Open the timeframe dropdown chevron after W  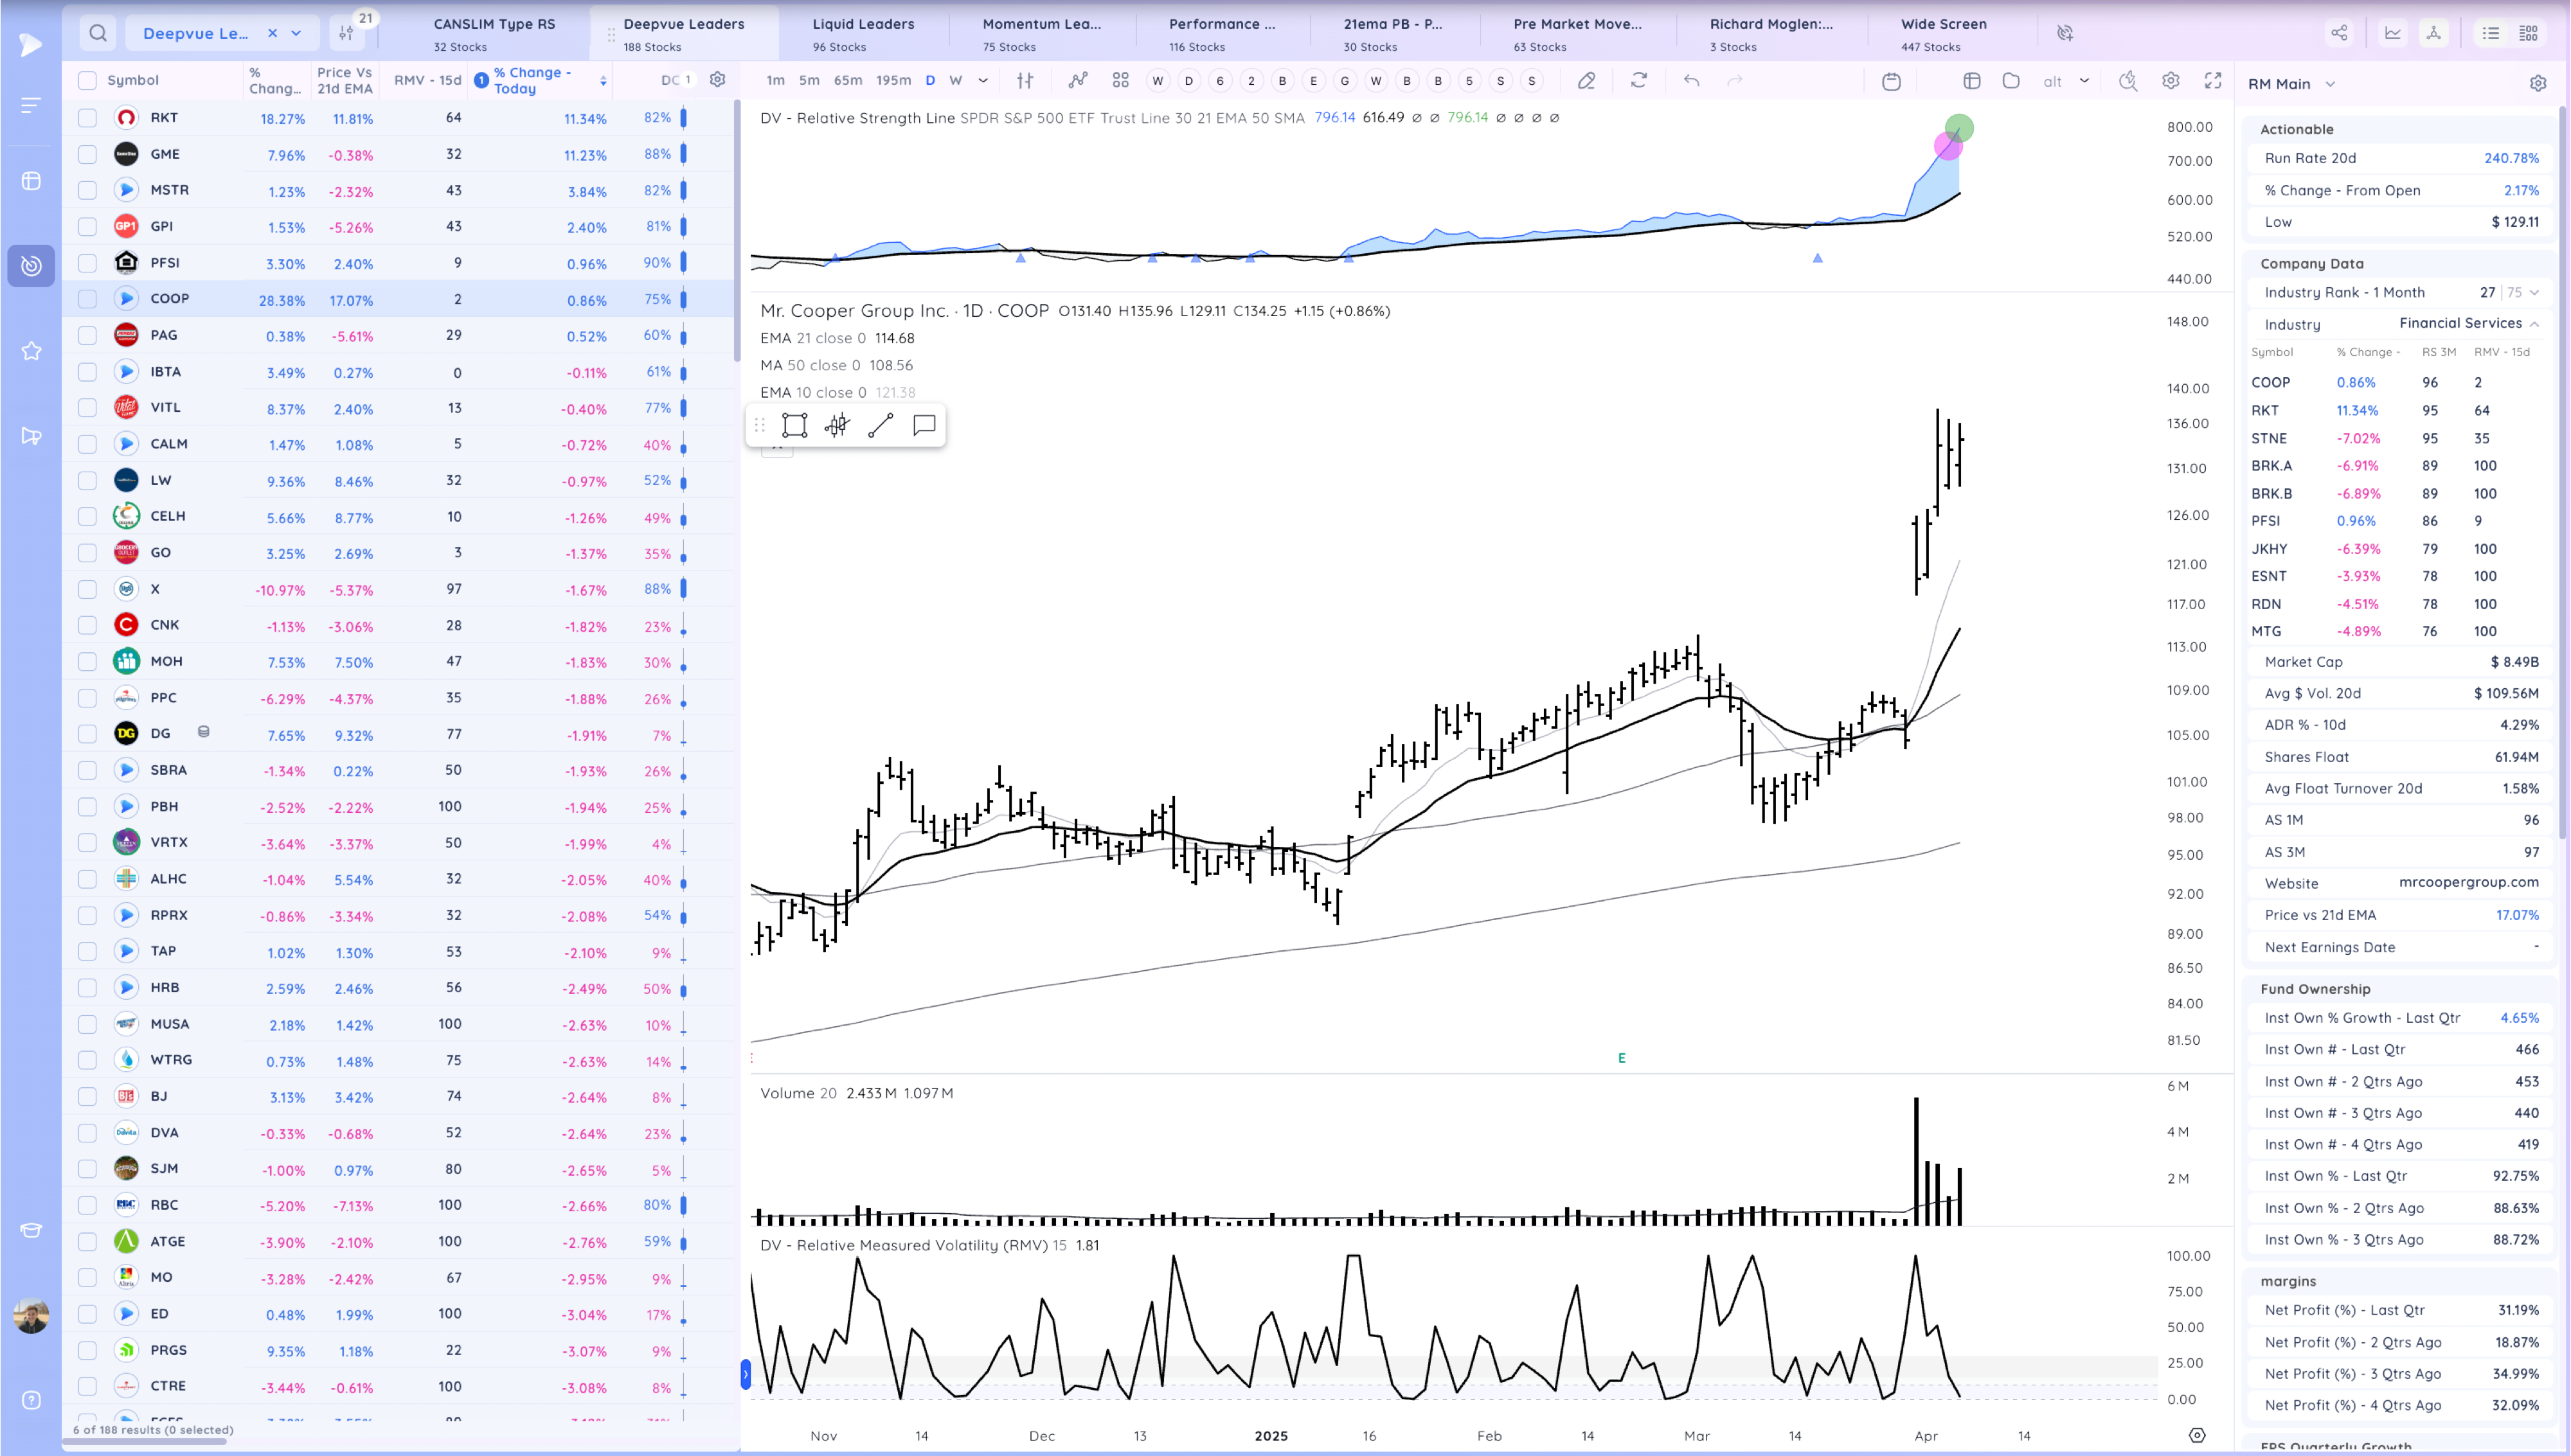click(x=983, y=81)
